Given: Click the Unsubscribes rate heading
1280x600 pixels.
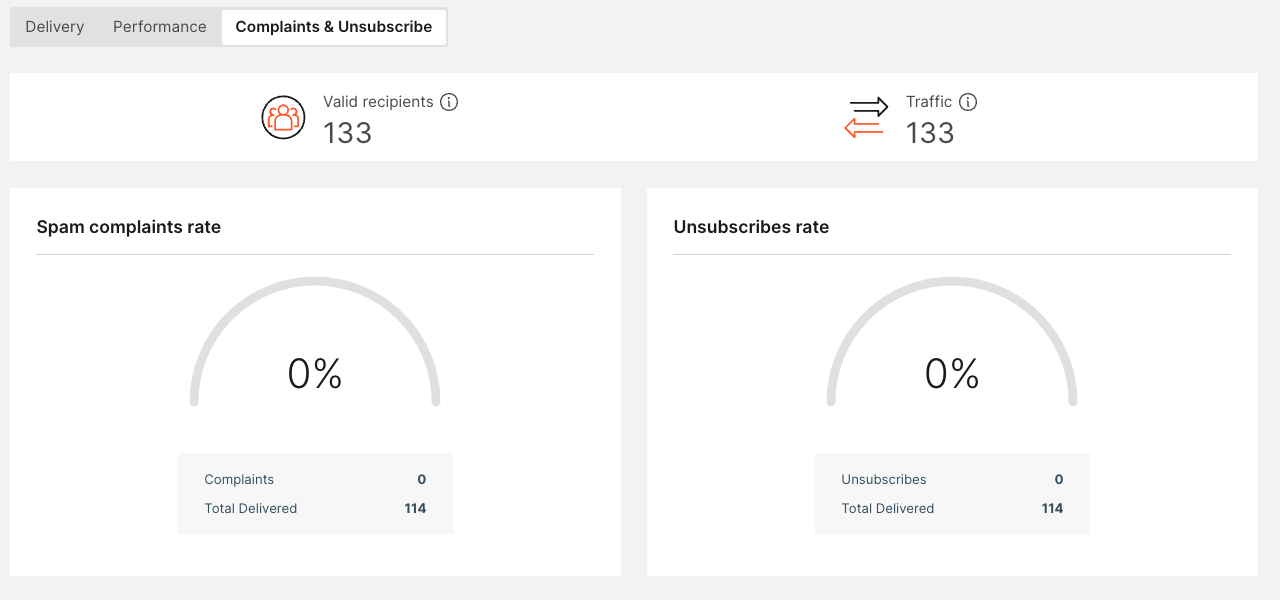Looking at the screenshot, I should tap(751, 227).
